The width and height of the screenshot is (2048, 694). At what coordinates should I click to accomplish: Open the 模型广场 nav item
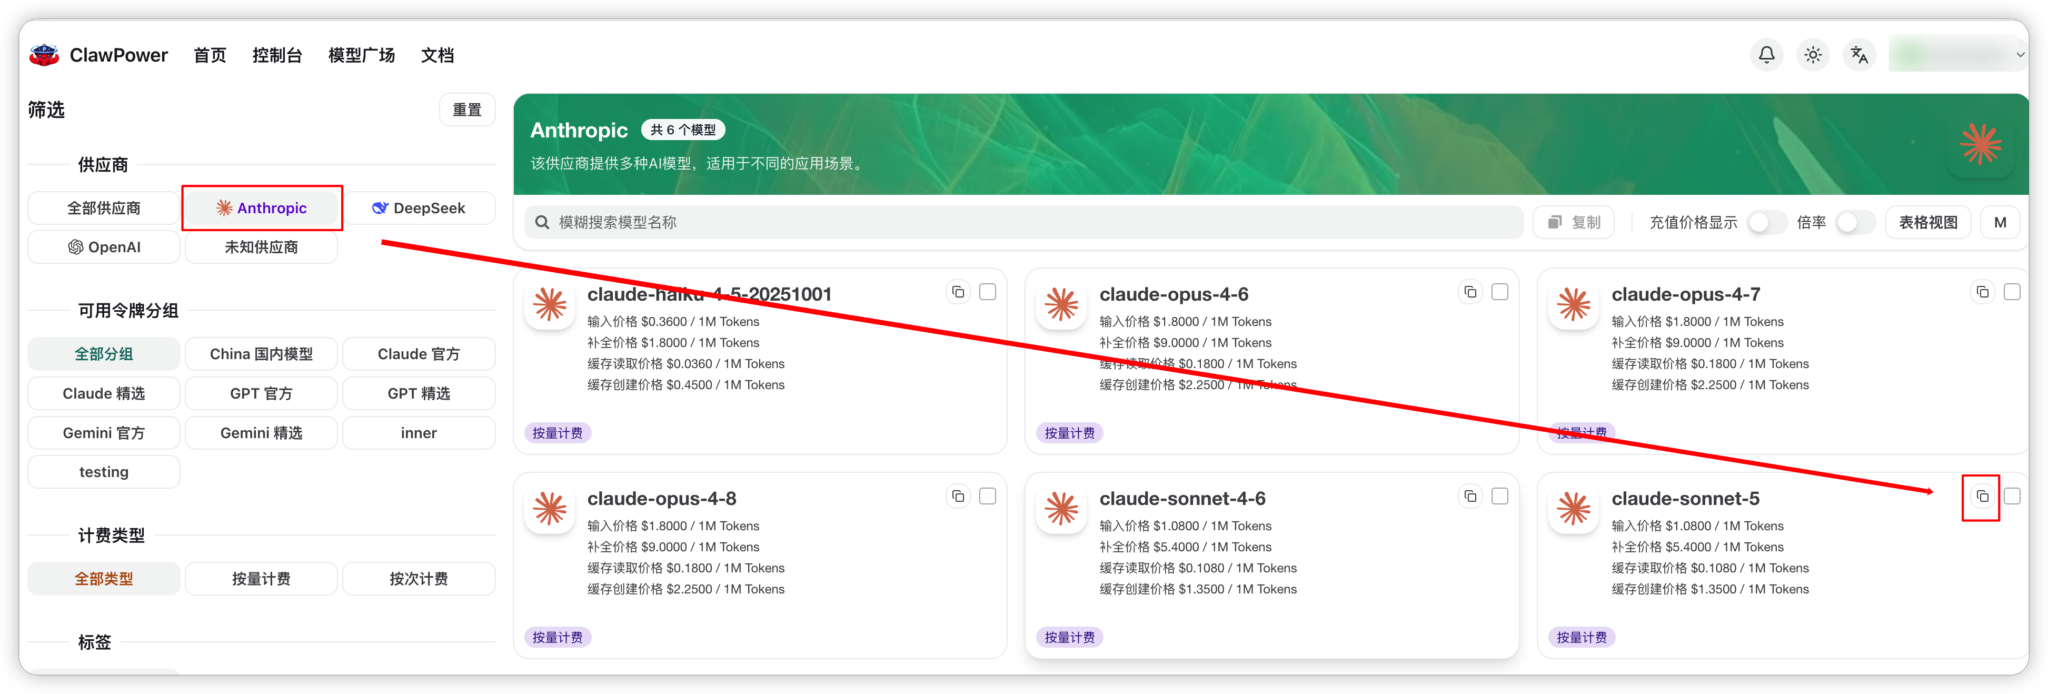(362, 55)
